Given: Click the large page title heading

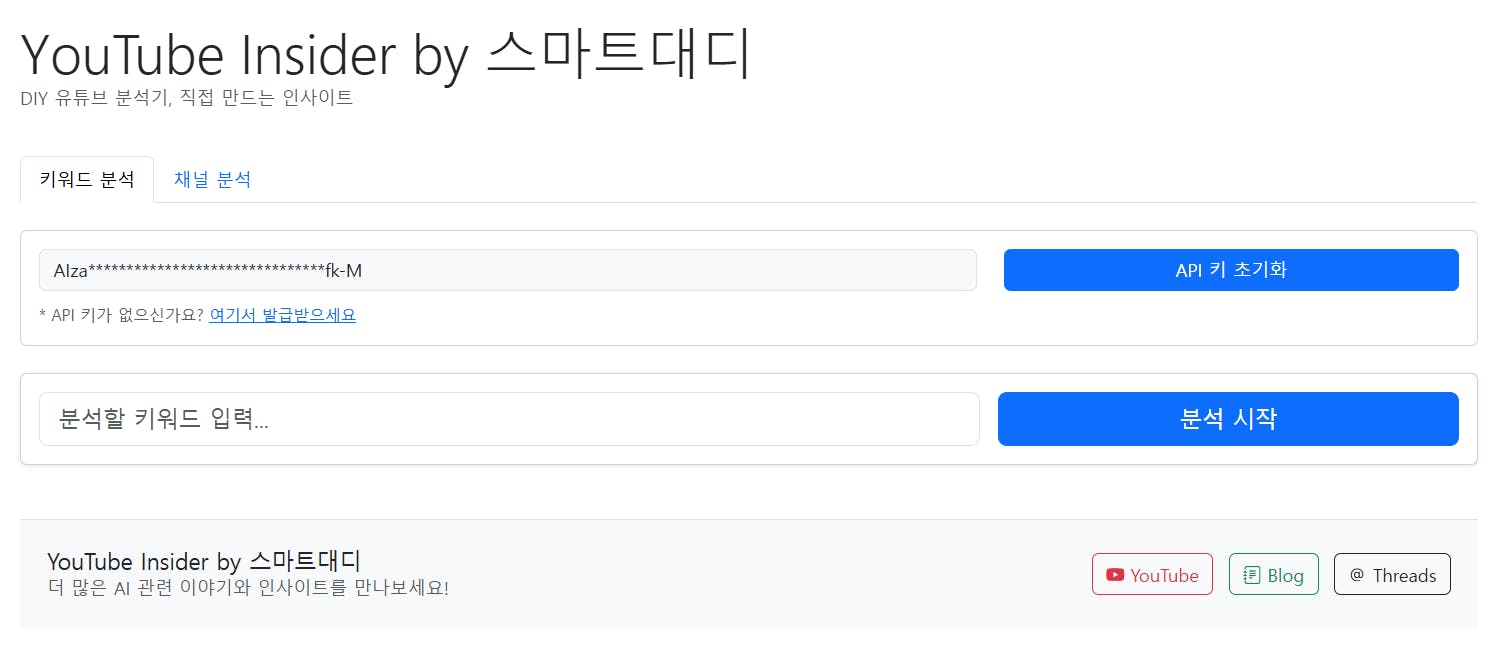Looking at the screenshot, I should tap(385, 54).
